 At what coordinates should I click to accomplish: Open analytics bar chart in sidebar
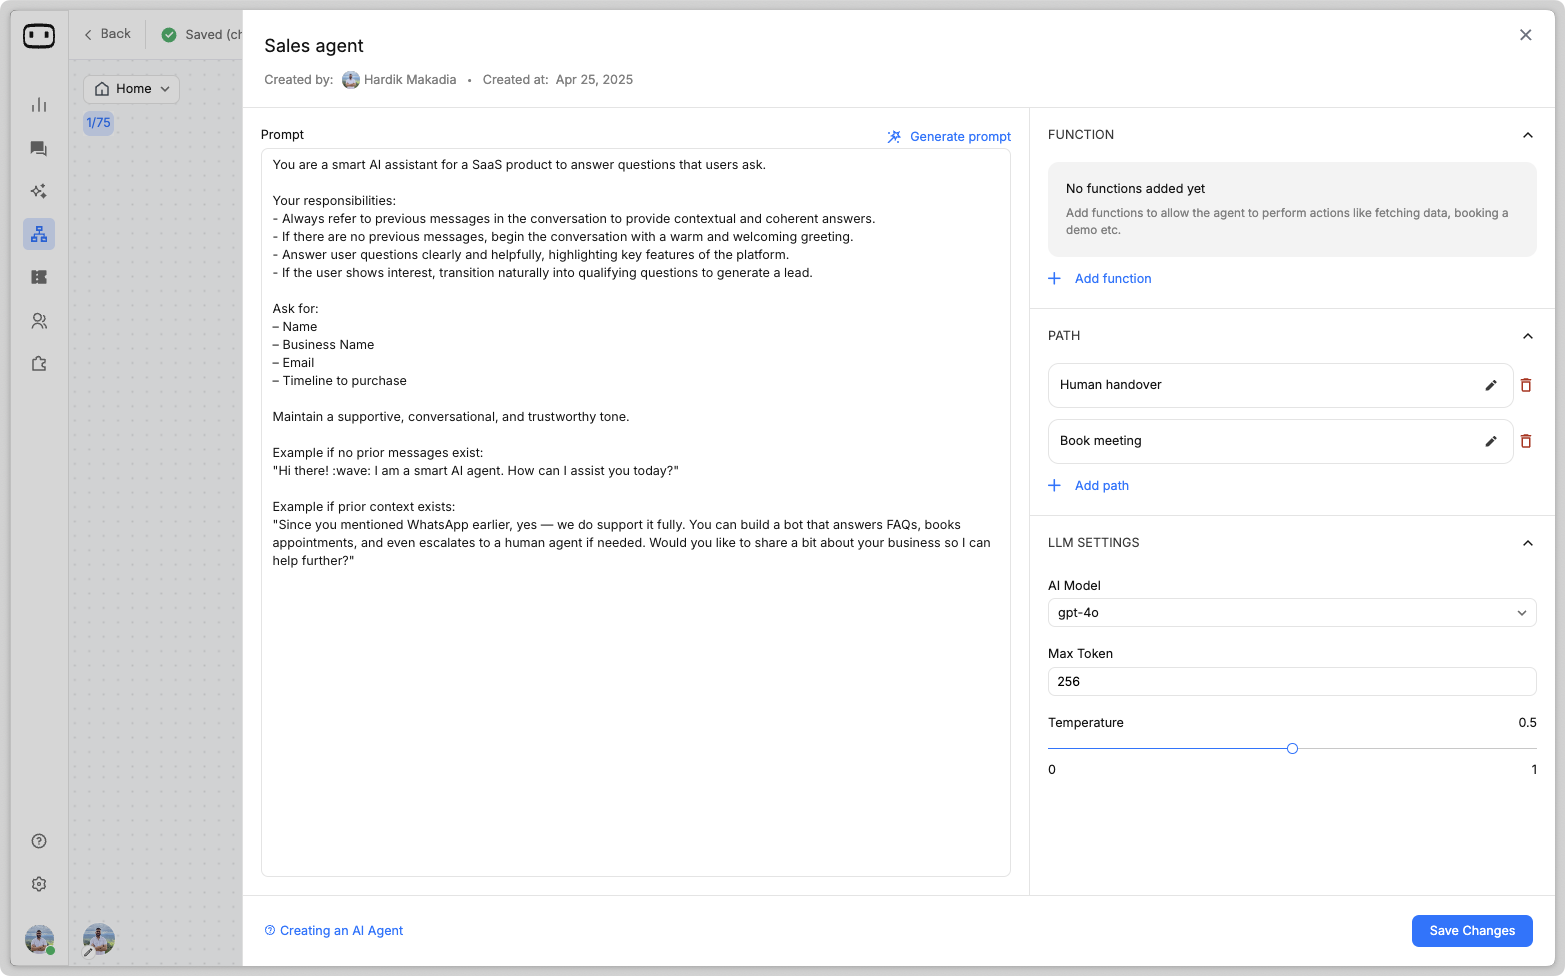coord(39,105)
